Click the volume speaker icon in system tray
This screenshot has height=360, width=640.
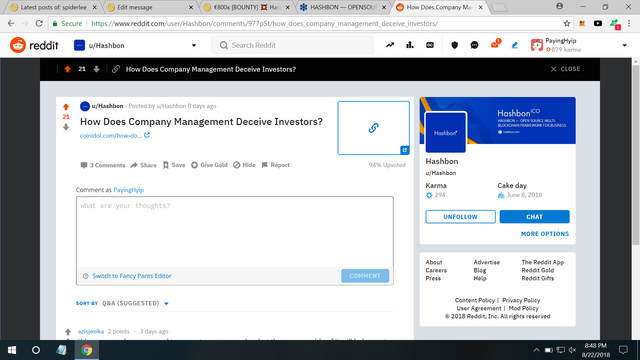572,350
